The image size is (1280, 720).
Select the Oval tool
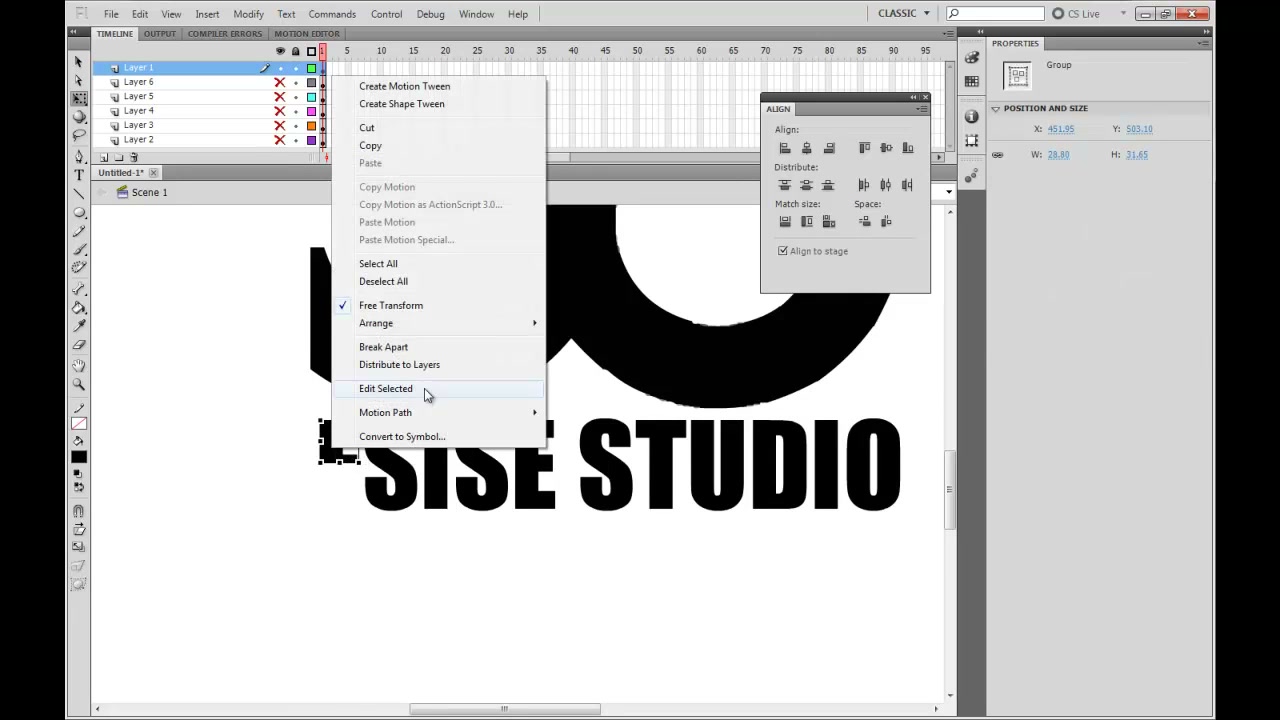pyautogui.click(x=79, y=213)
